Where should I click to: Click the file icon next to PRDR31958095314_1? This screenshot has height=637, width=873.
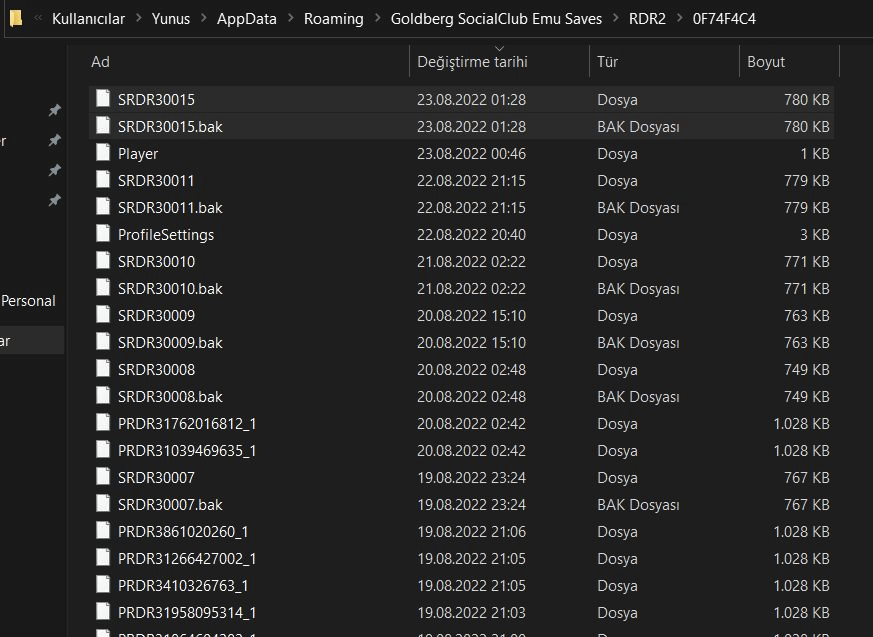[103, 611]
